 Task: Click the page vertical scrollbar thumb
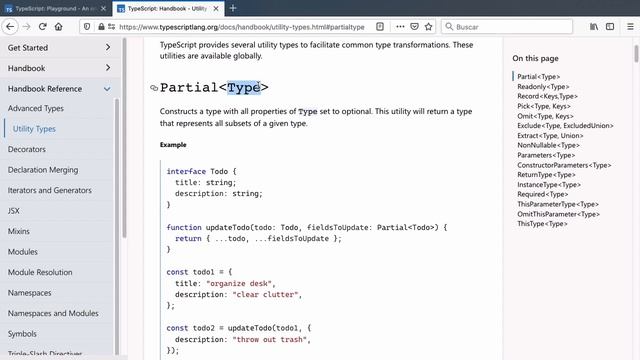pos(636,54)
